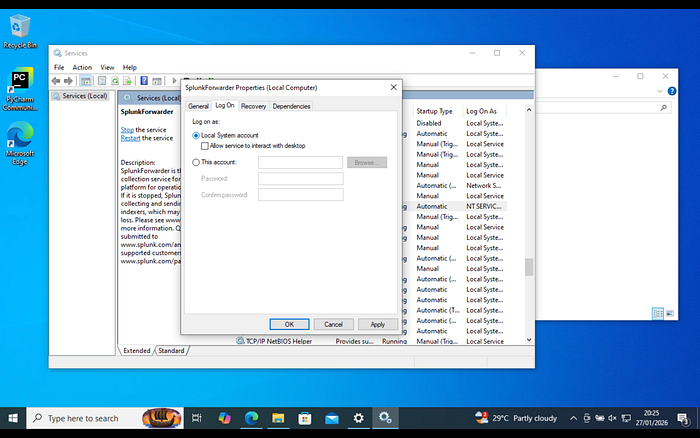Open Mail app from the taskbar
Image resolution: width=700 pixels, height=438 pixels.
coord(332,418)
